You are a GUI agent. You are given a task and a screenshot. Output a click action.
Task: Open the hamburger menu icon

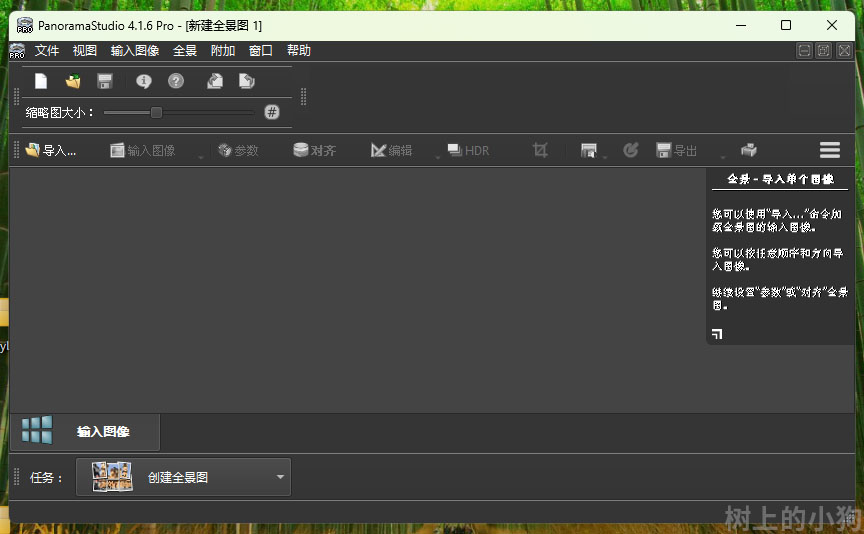tap(829, 150)
